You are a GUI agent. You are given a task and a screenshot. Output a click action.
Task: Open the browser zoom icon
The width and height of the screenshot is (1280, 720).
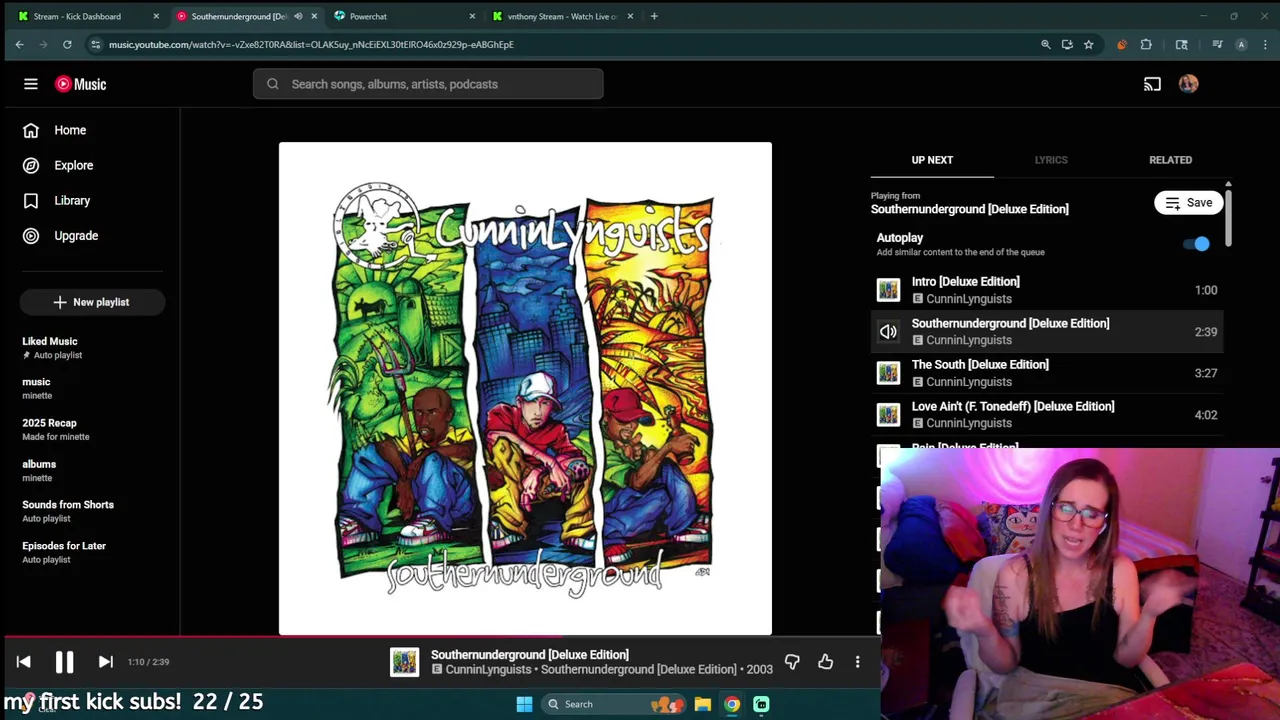[1046, 44]
